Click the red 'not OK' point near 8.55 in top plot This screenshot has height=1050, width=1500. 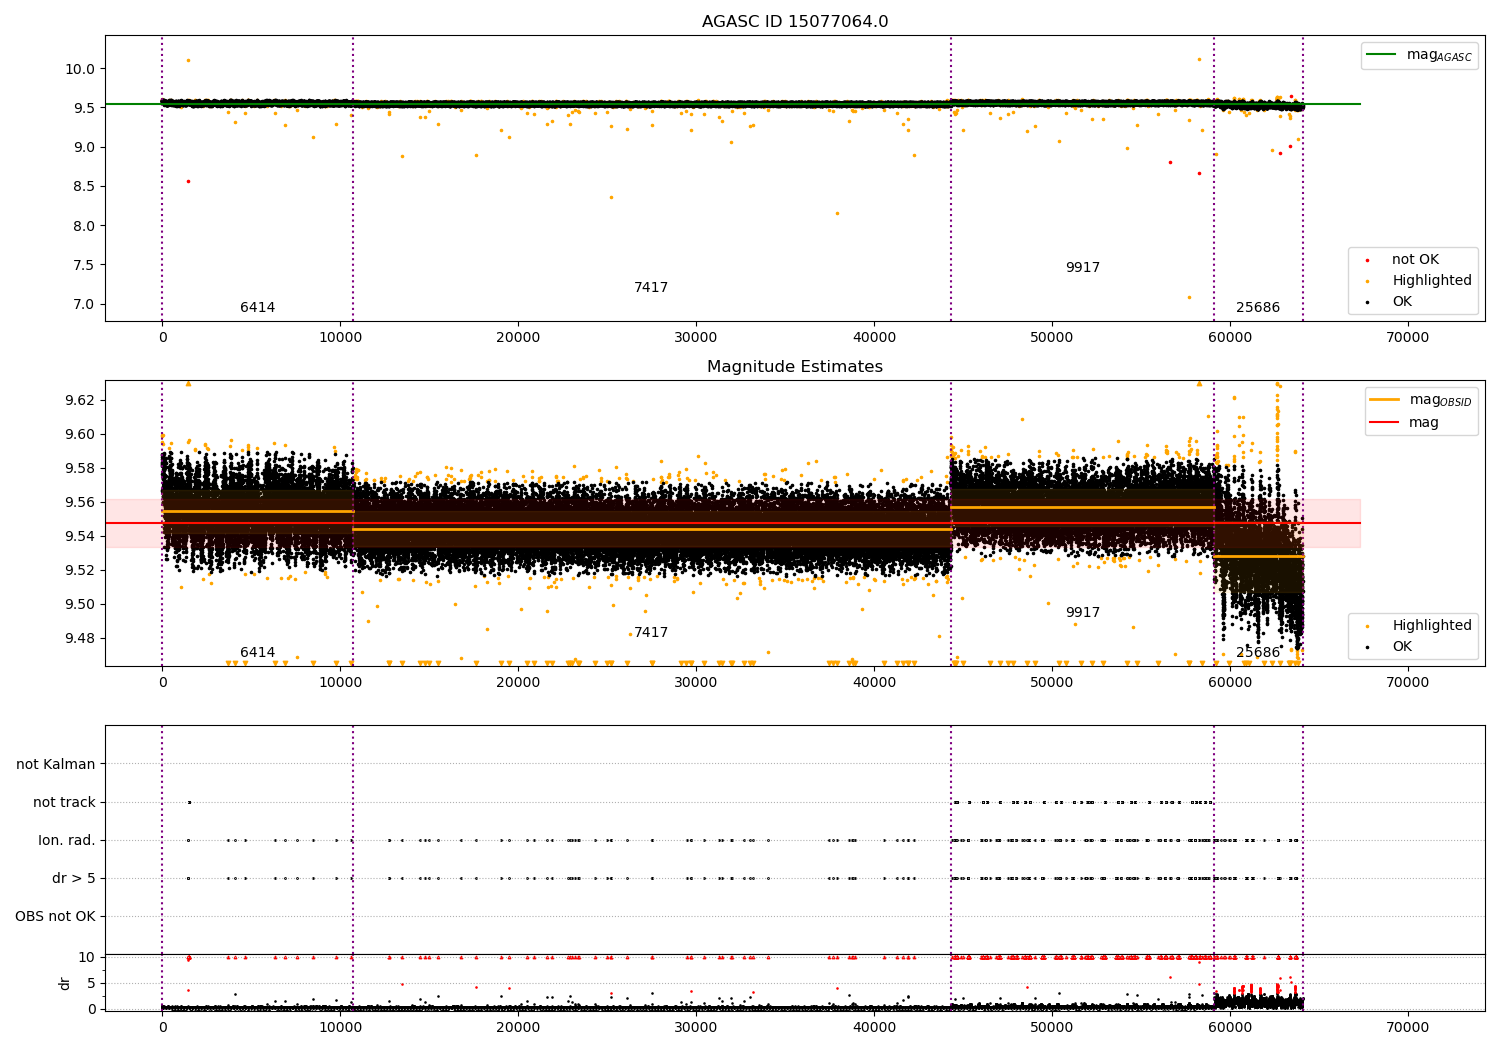(188, 181)
